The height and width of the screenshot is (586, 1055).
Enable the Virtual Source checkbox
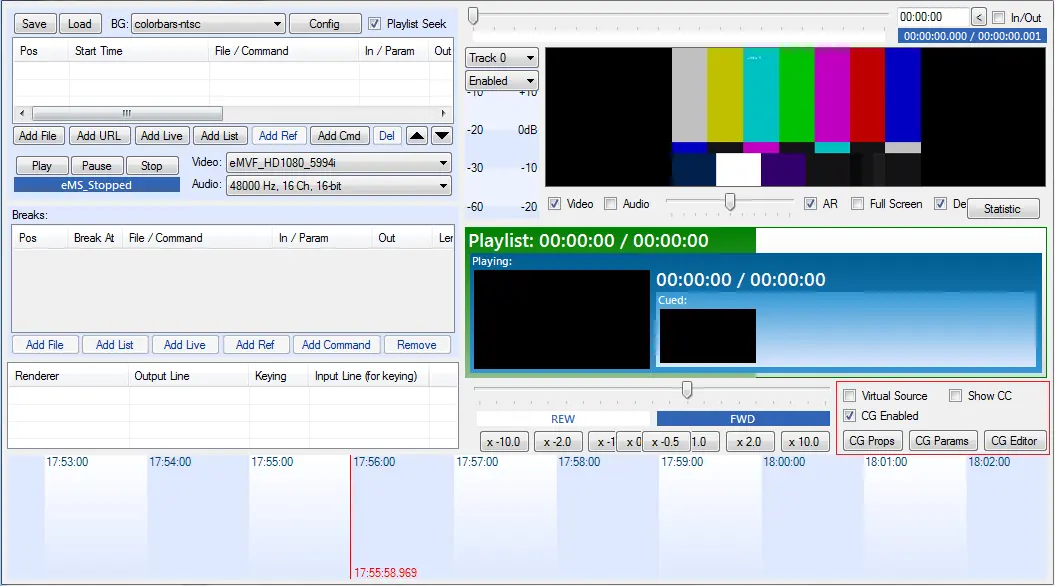click(850, 396)
